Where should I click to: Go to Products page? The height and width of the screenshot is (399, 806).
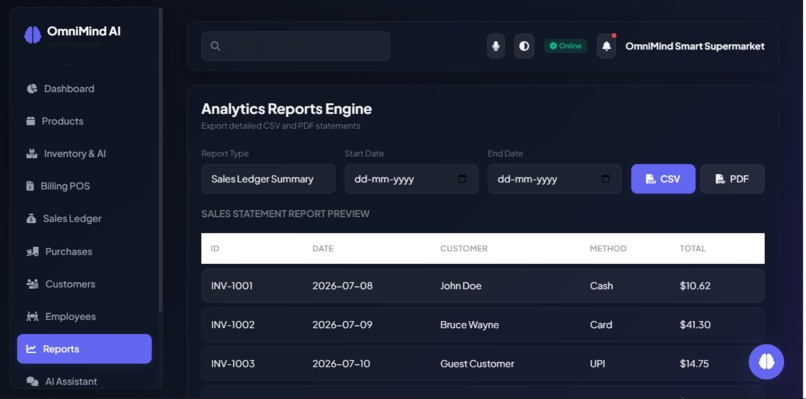pos(84,121)
